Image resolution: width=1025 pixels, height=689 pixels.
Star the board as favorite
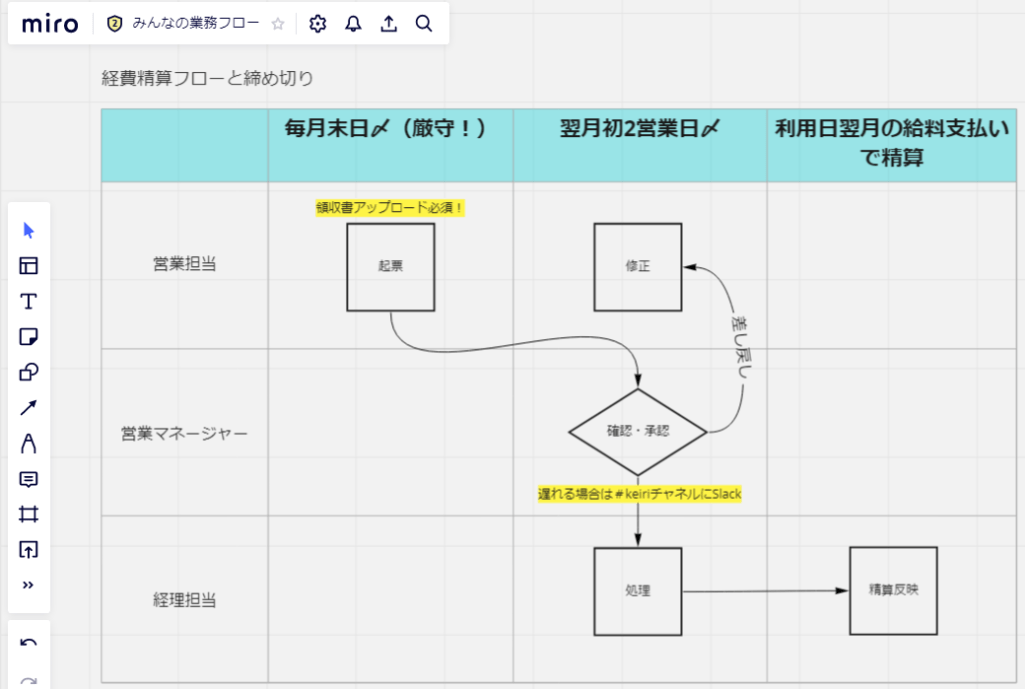pos(278,24)
